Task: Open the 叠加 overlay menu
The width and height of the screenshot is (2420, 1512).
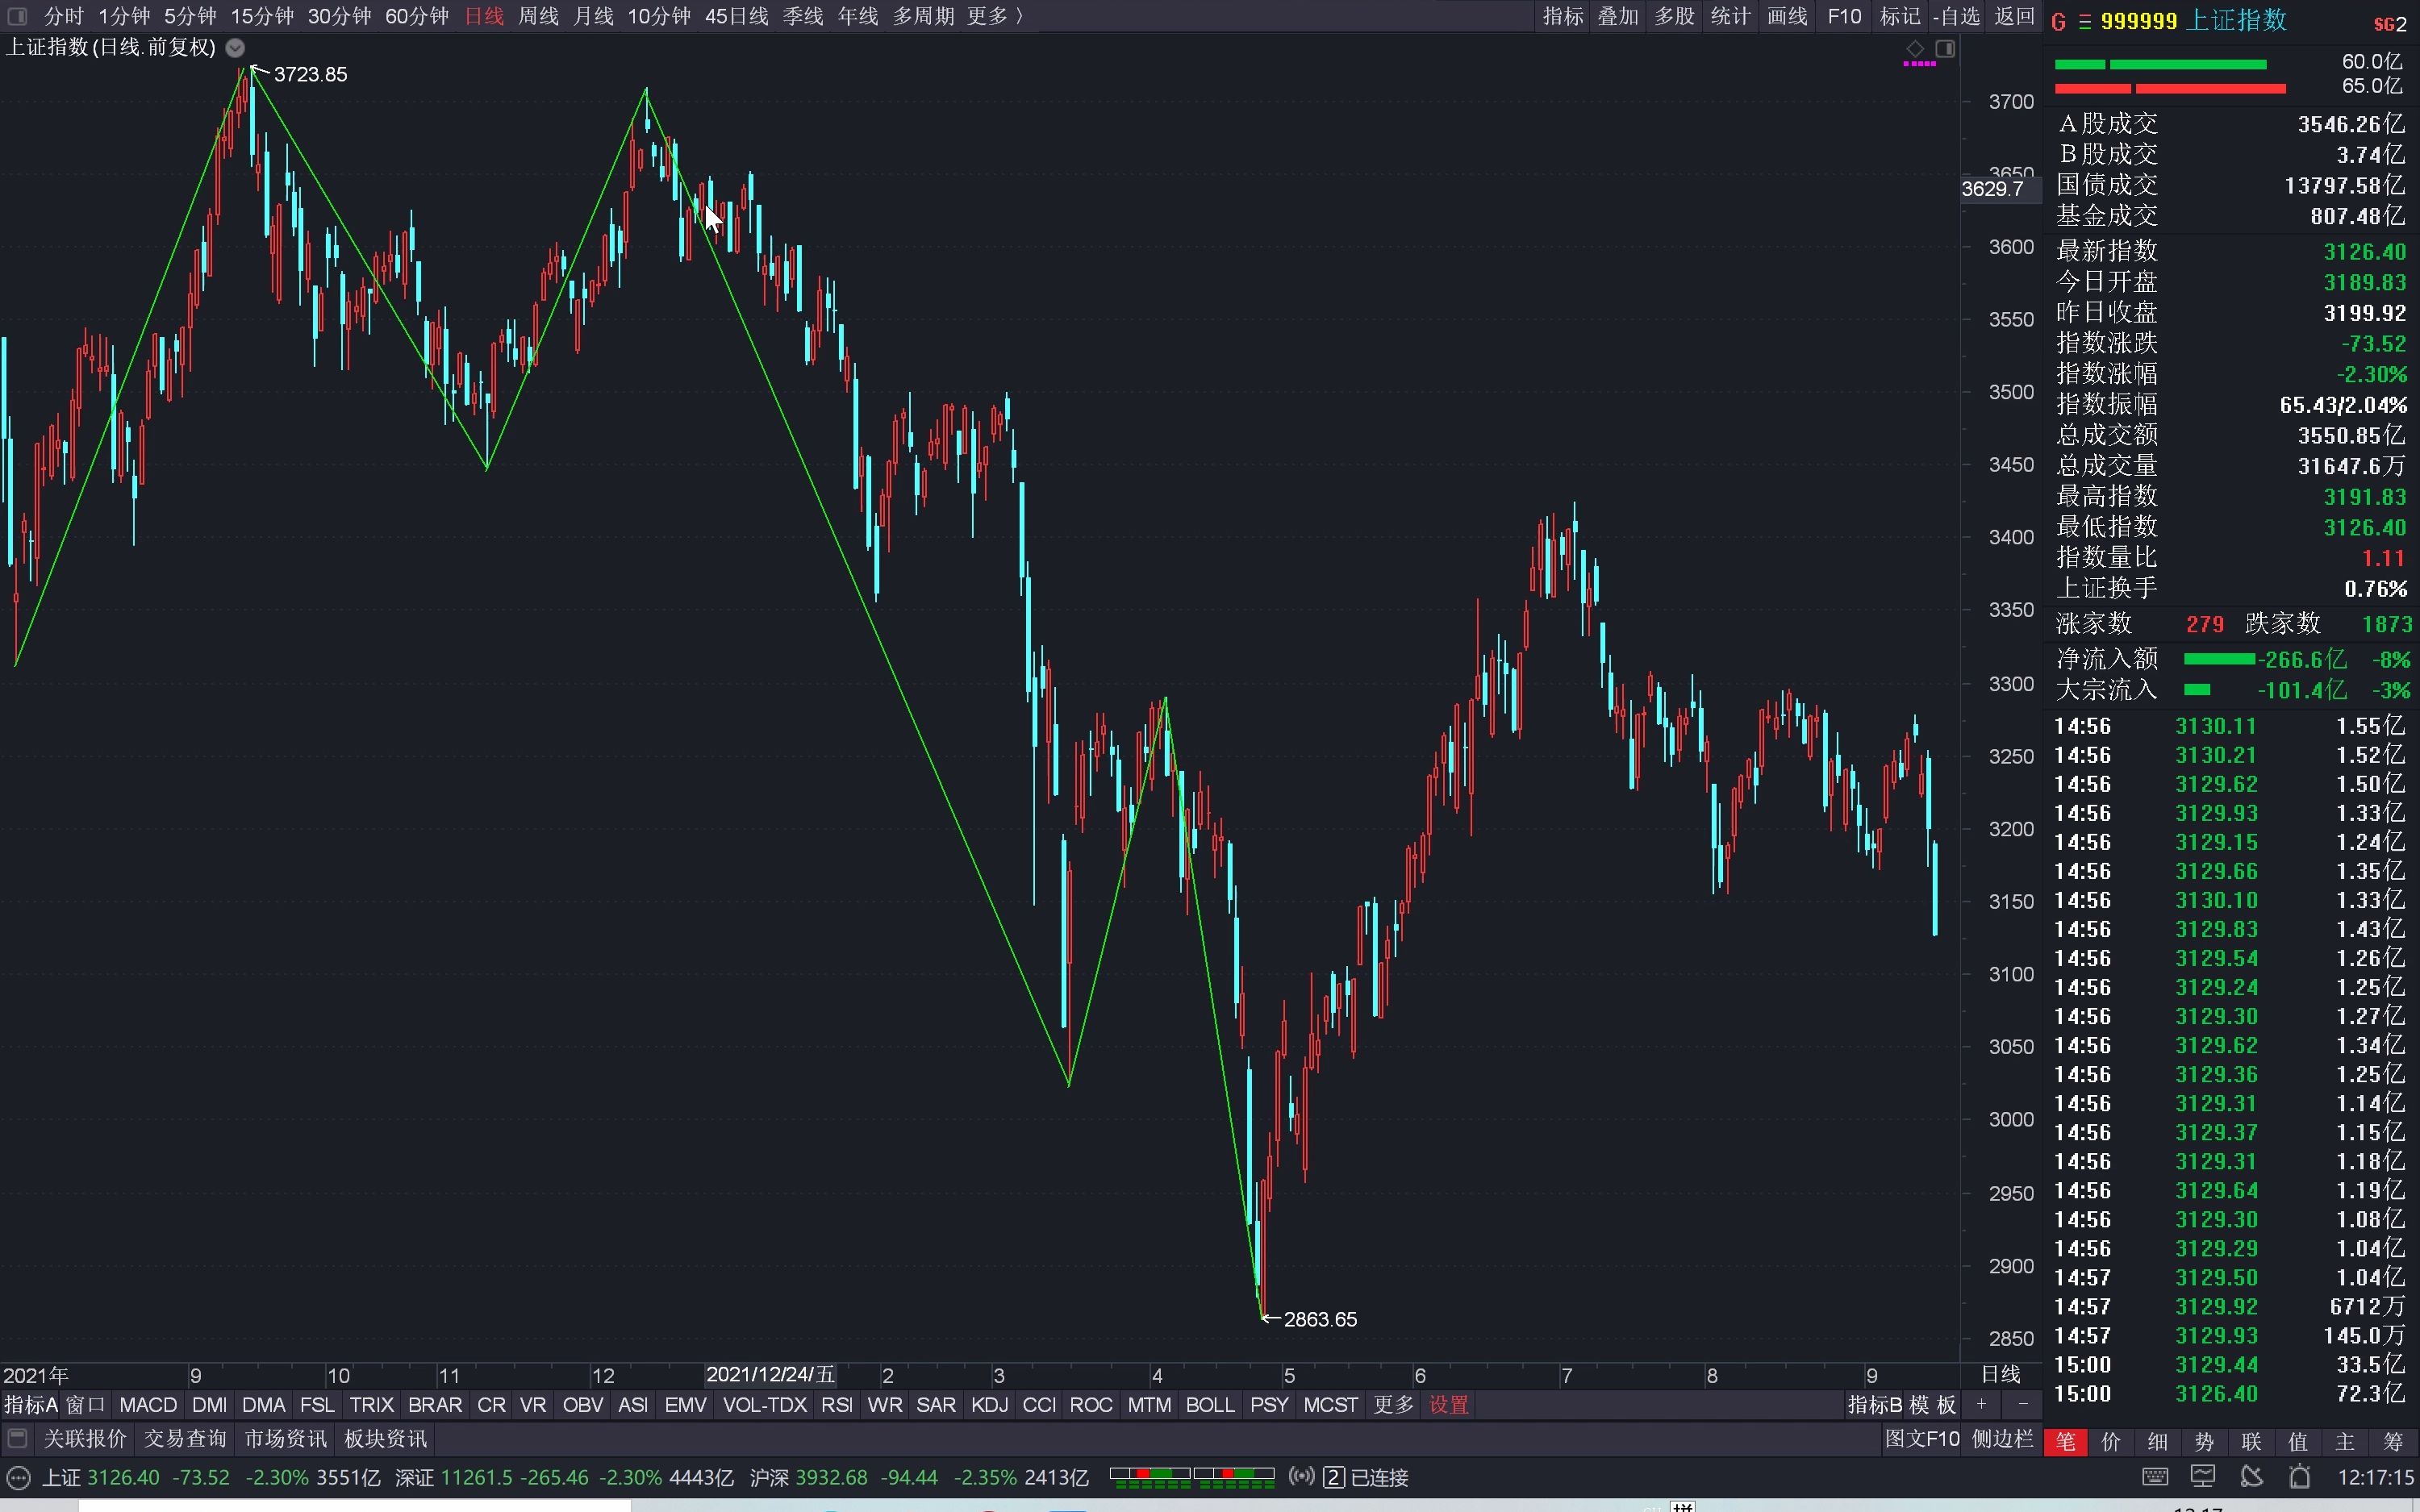Action: coord(1618,16)
